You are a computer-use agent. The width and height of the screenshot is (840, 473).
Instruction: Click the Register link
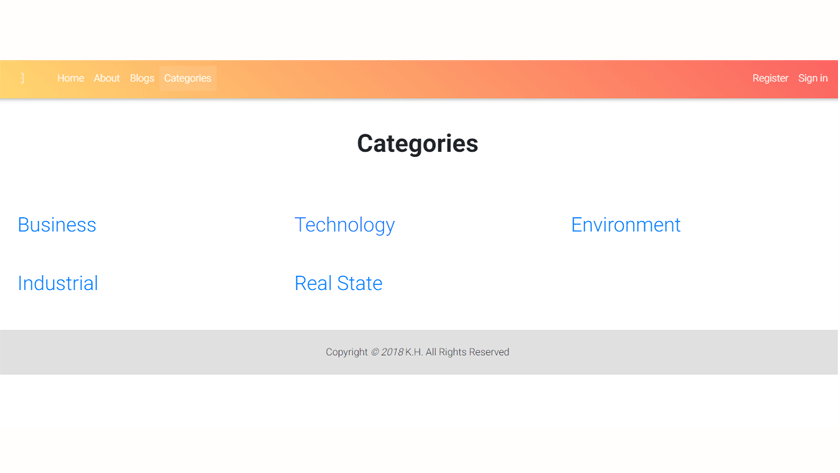pyautogui.click(x=770, y=78)
